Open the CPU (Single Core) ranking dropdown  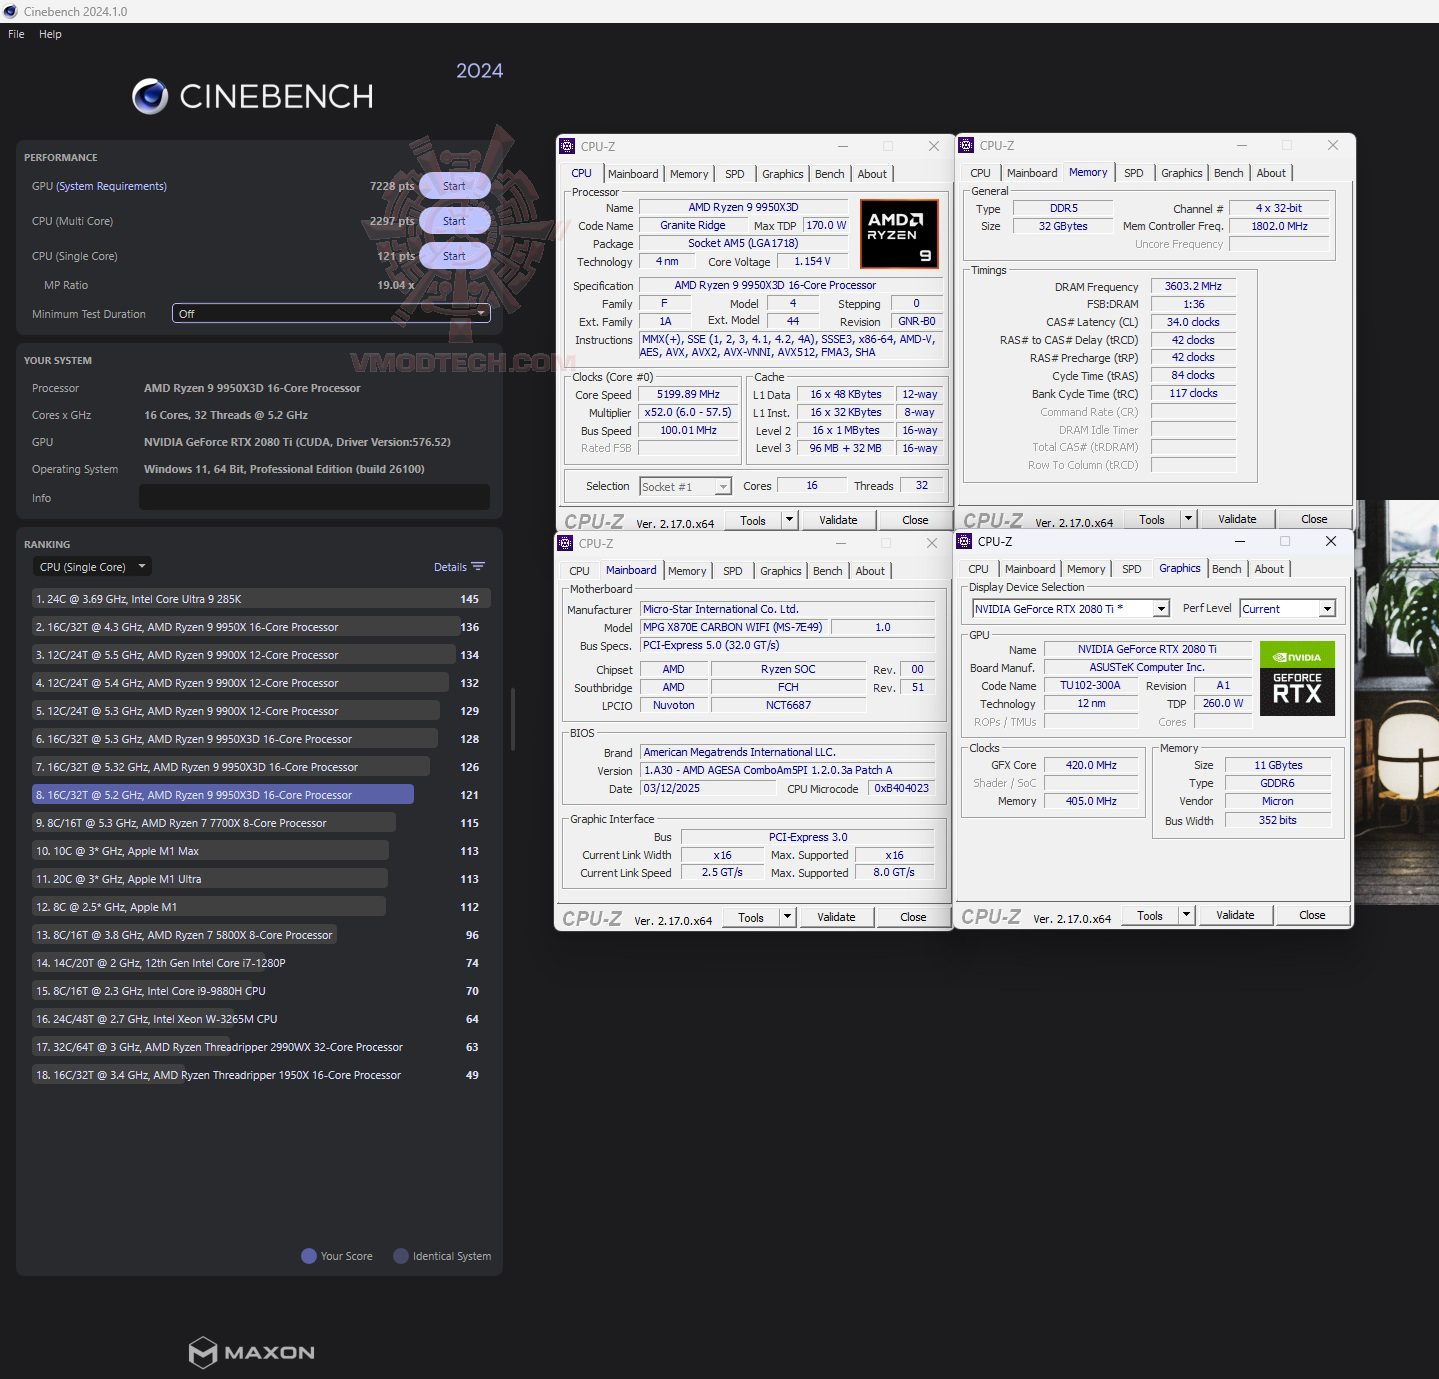coord(92,567)
